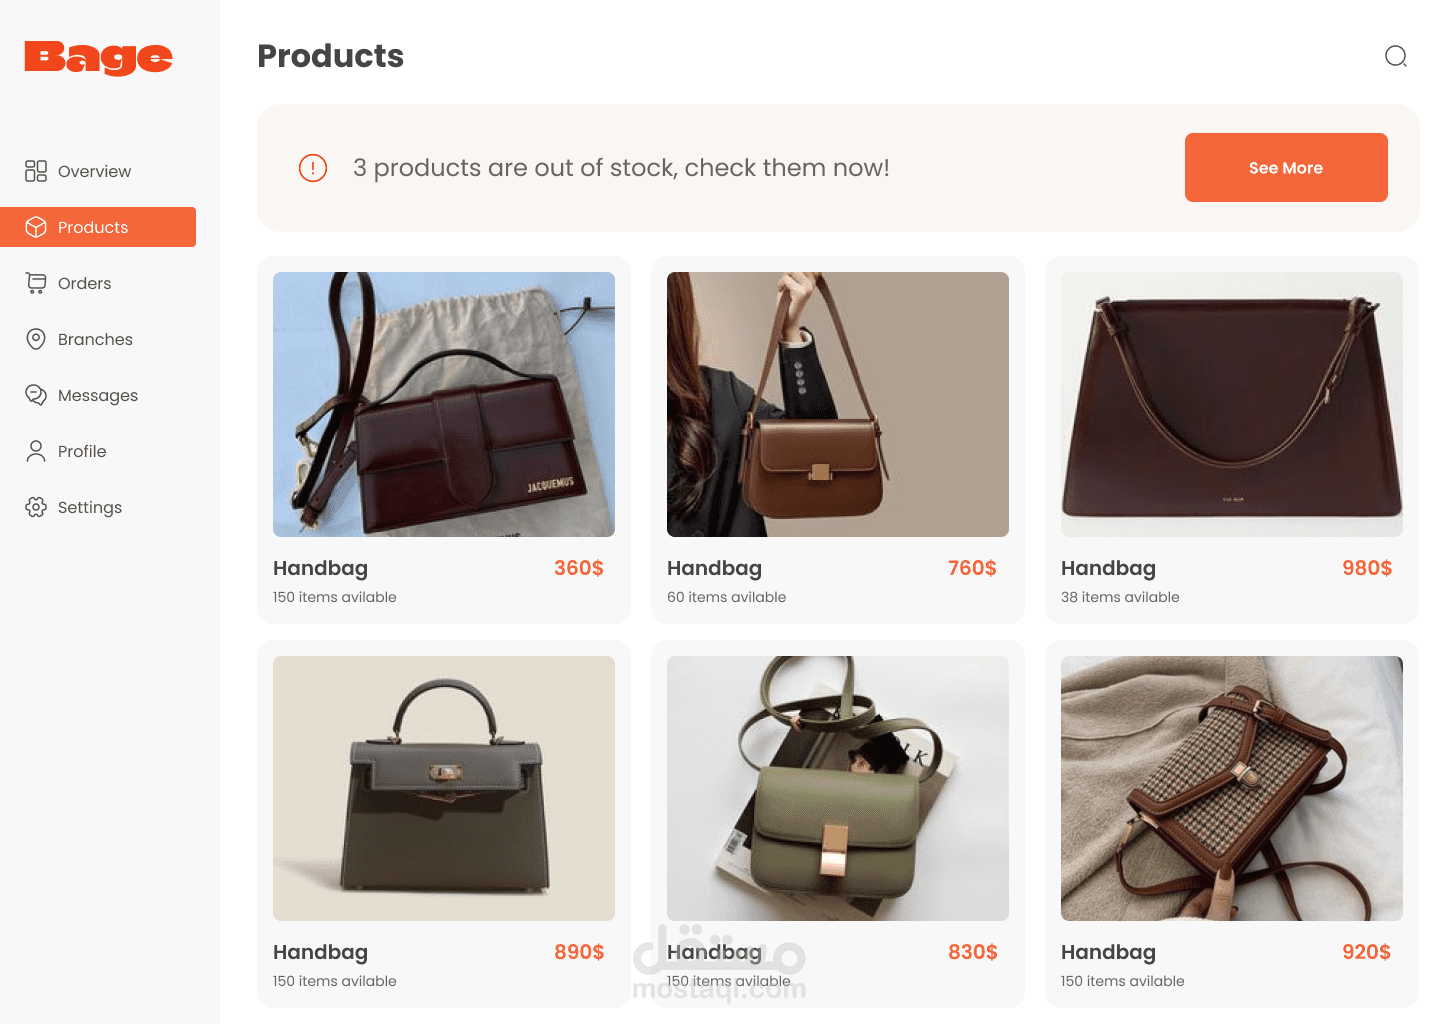Viewport: 1440px width, 1024px height.
Task: Click the out-of-stock alert warning icon
Action: tap(313, 168)
